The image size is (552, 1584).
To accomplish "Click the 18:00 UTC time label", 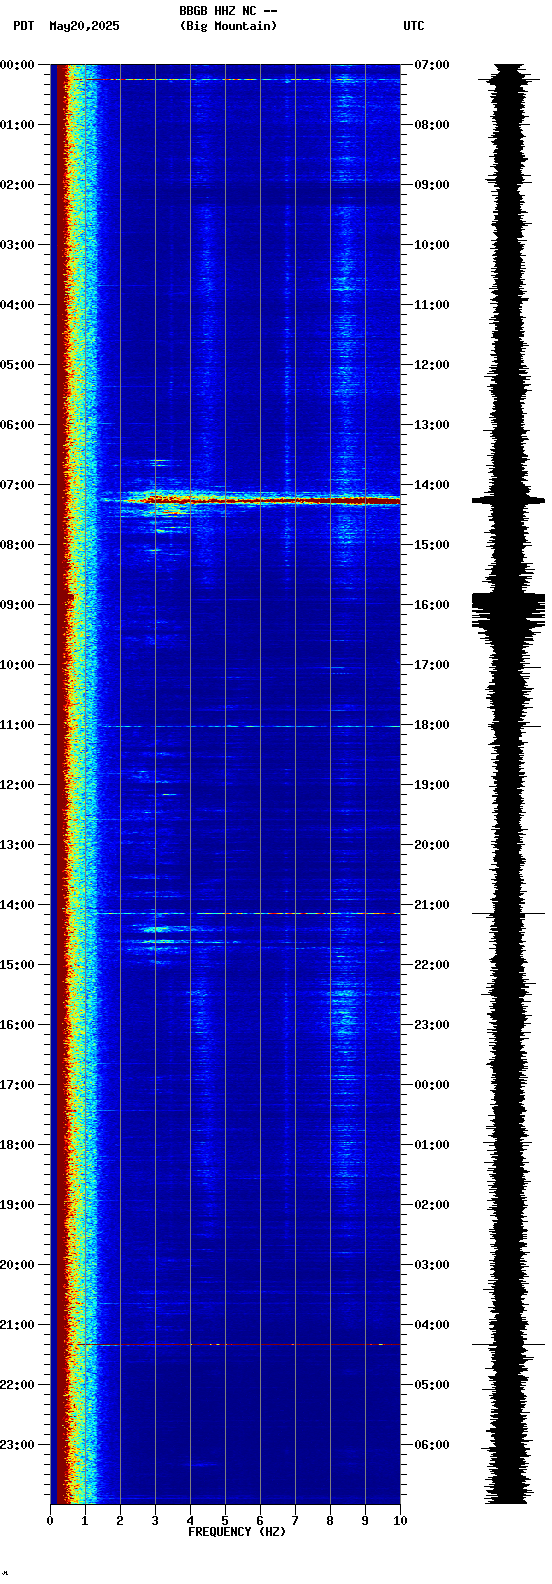I will (432, 725).
